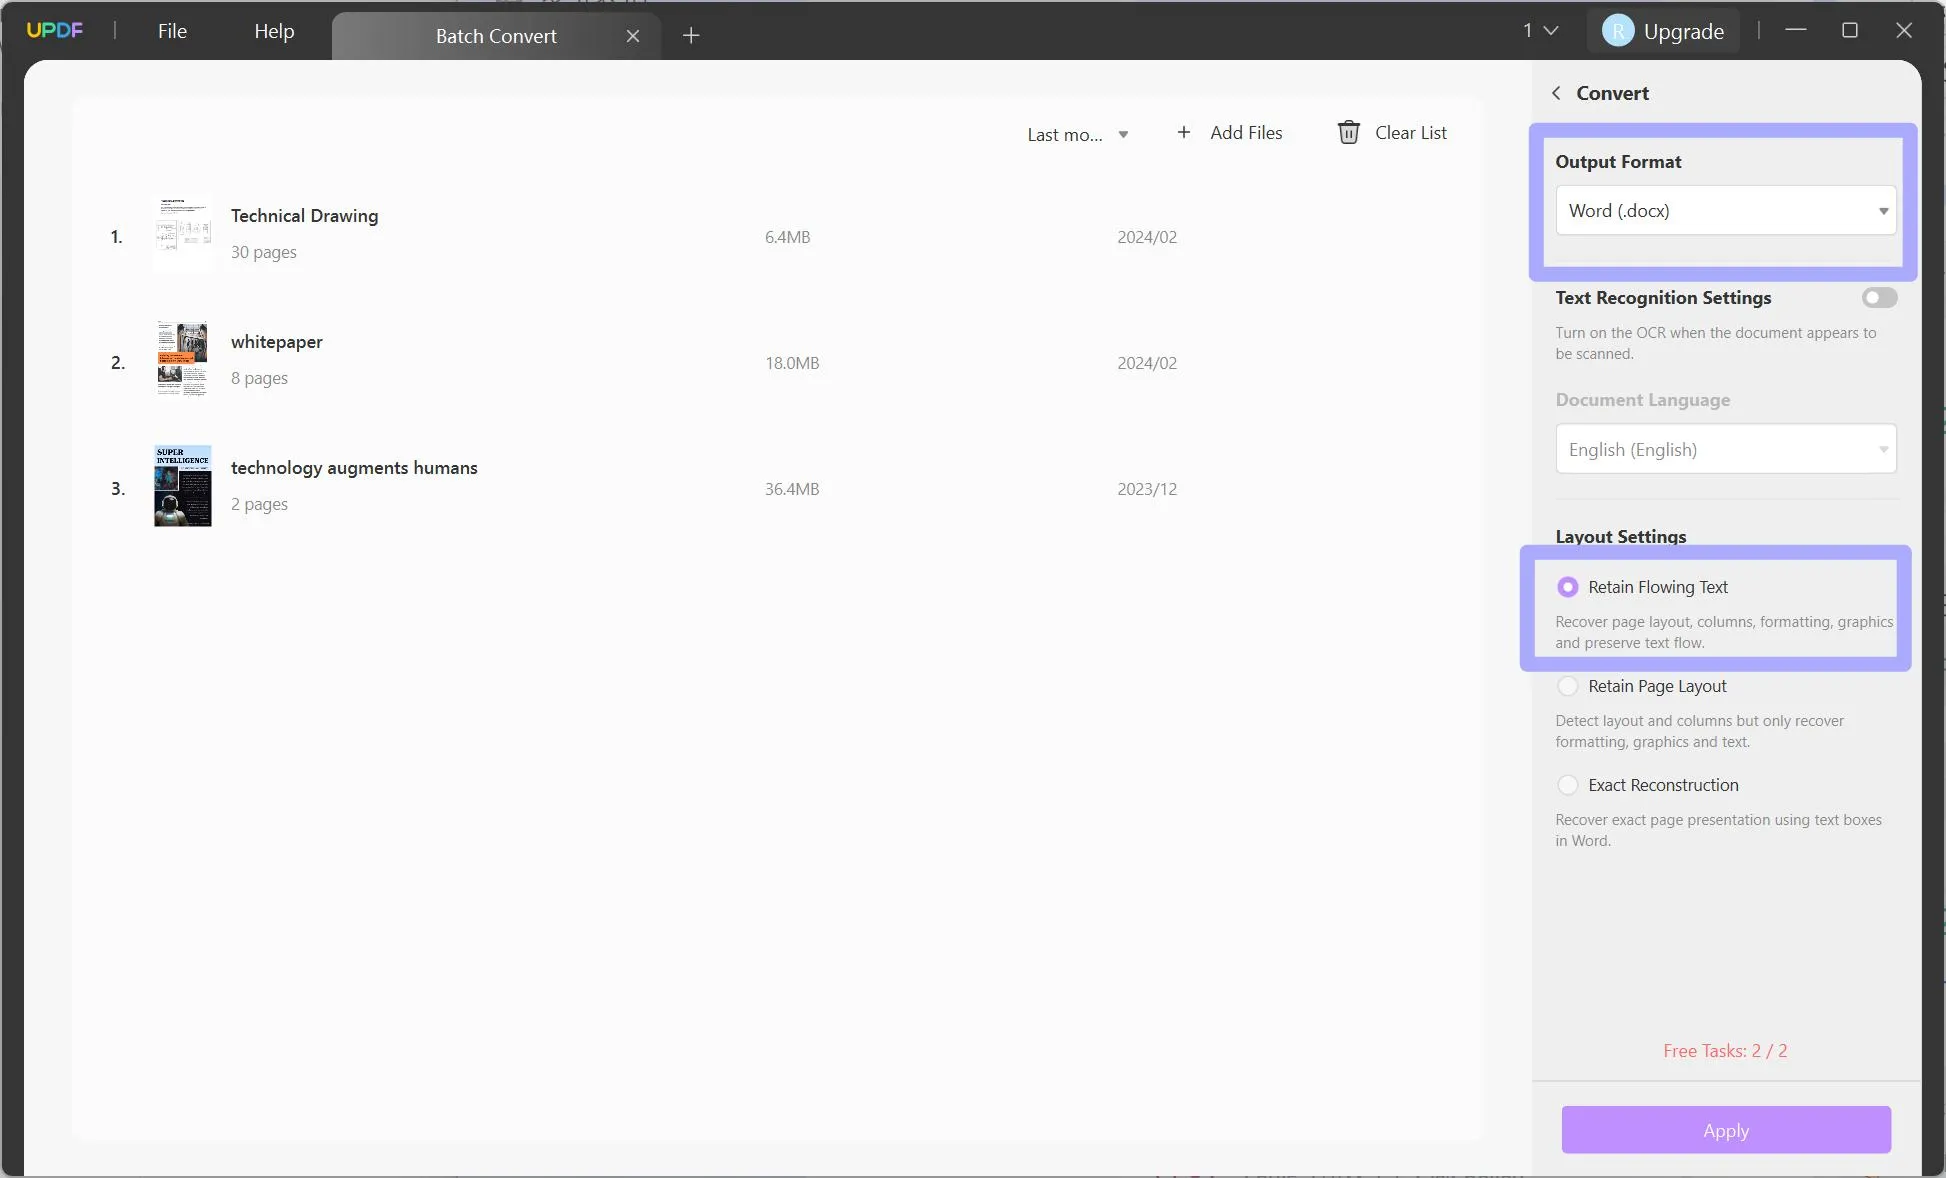Select the Retain Page Layout radio button

1568,686
